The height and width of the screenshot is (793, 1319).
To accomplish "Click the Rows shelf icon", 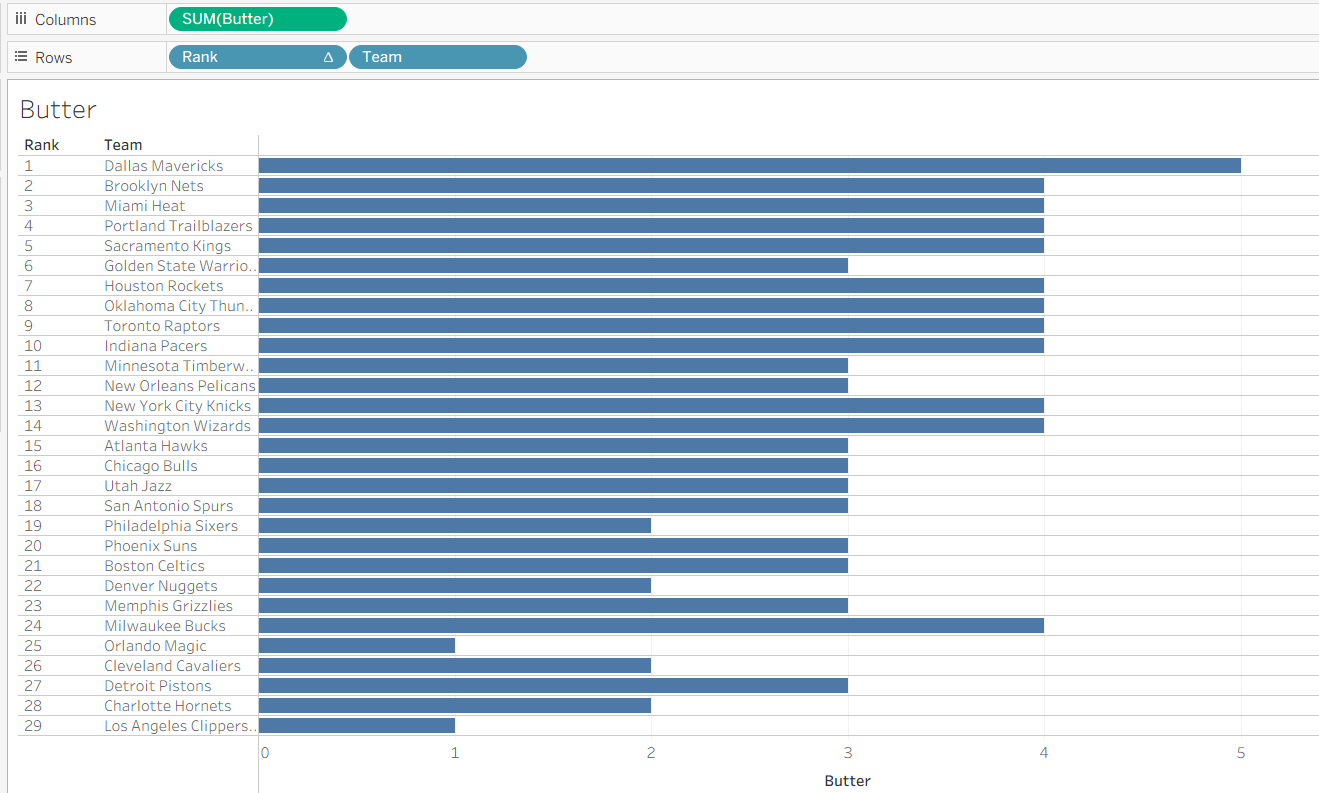I will (x=21, y=57).
